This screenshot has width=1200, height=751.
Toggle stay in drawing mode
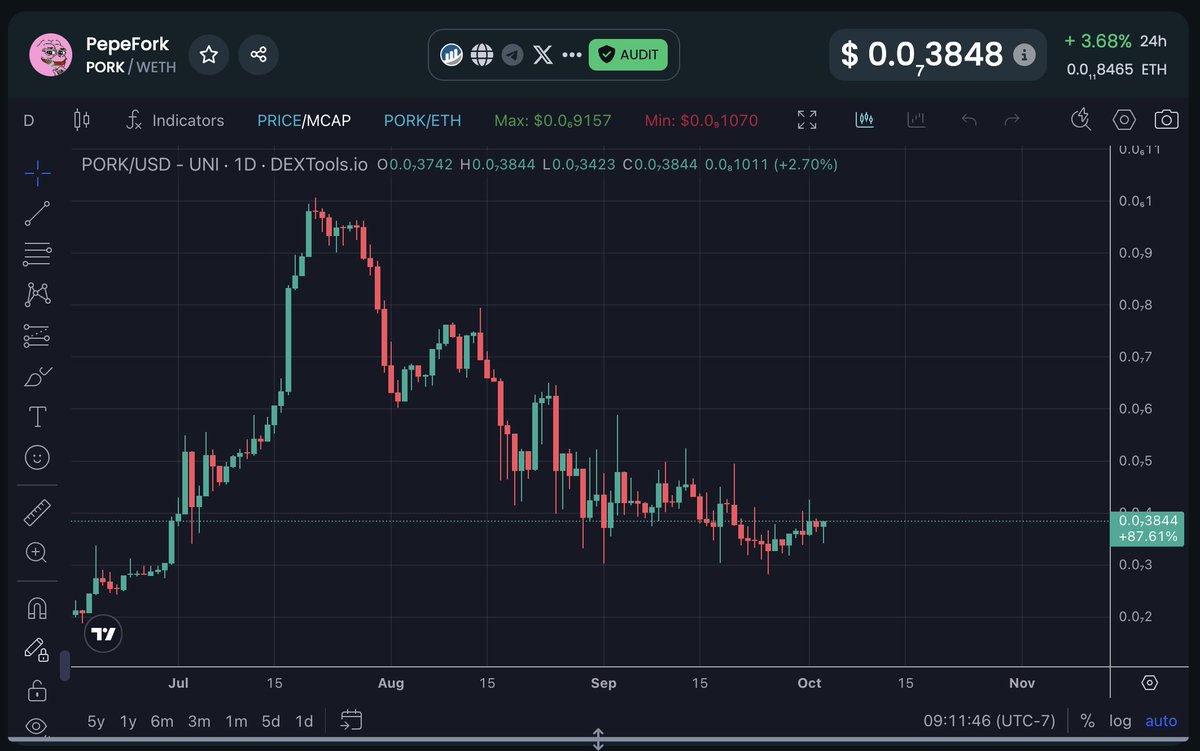coord(38,649)
